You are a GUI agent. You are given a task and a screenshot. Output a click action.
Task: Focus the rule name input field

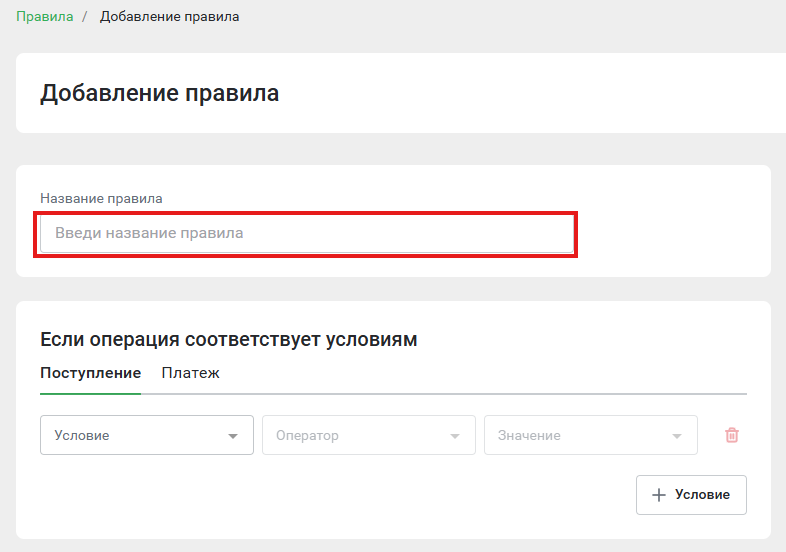click(x=307, y=233)
